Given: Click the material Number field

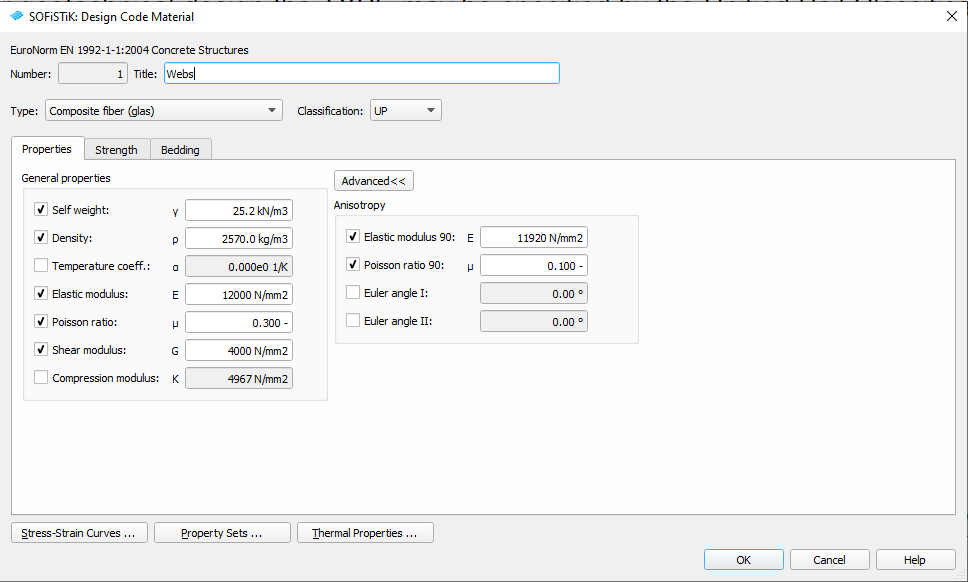Looking at the screenshot, I should pyautogui.click(x=93, y=73).
